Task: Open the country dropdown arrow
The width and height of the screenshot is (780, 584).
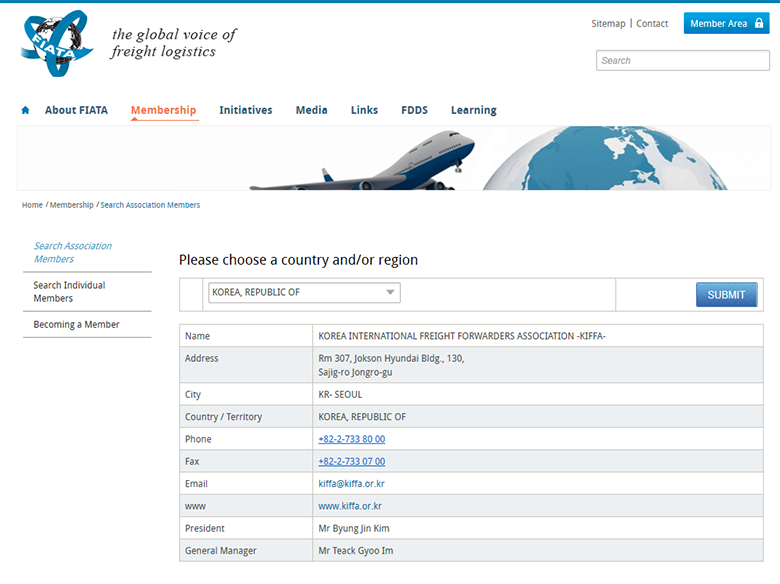Action: pyautogui.click(x=390, y=292)
